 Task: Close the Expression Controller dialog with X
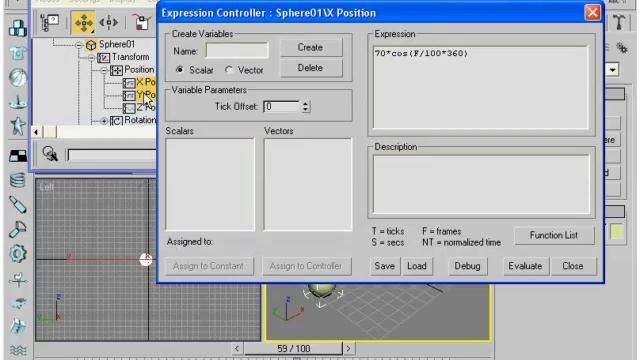[x=593, y=13]
